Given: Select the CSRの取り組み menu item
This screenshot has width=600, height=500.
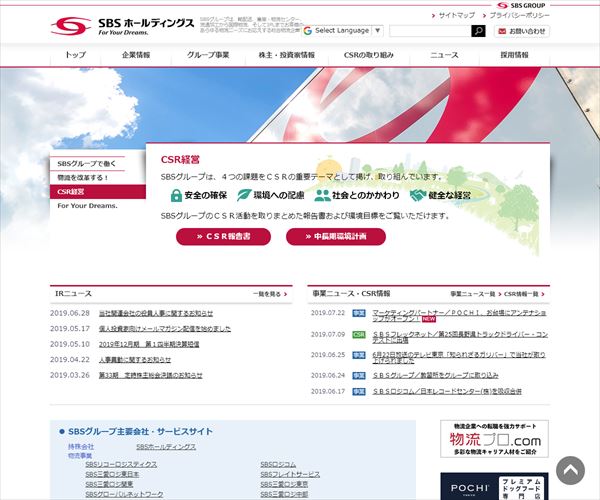Looking at the screenshot, I should click(x=368, y=55).
